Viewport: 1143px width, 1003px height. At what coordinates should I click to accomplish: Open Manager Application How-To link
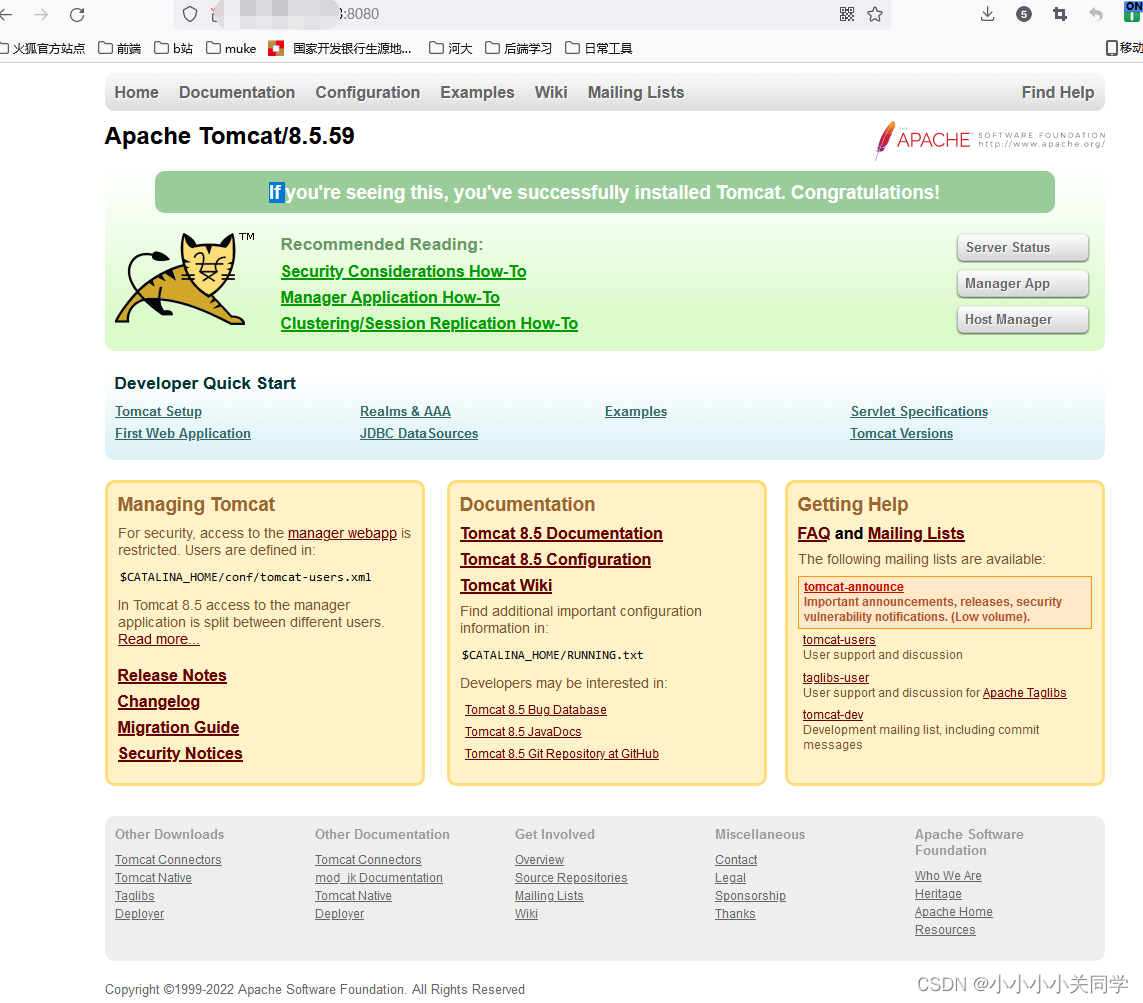coord(390,297)
